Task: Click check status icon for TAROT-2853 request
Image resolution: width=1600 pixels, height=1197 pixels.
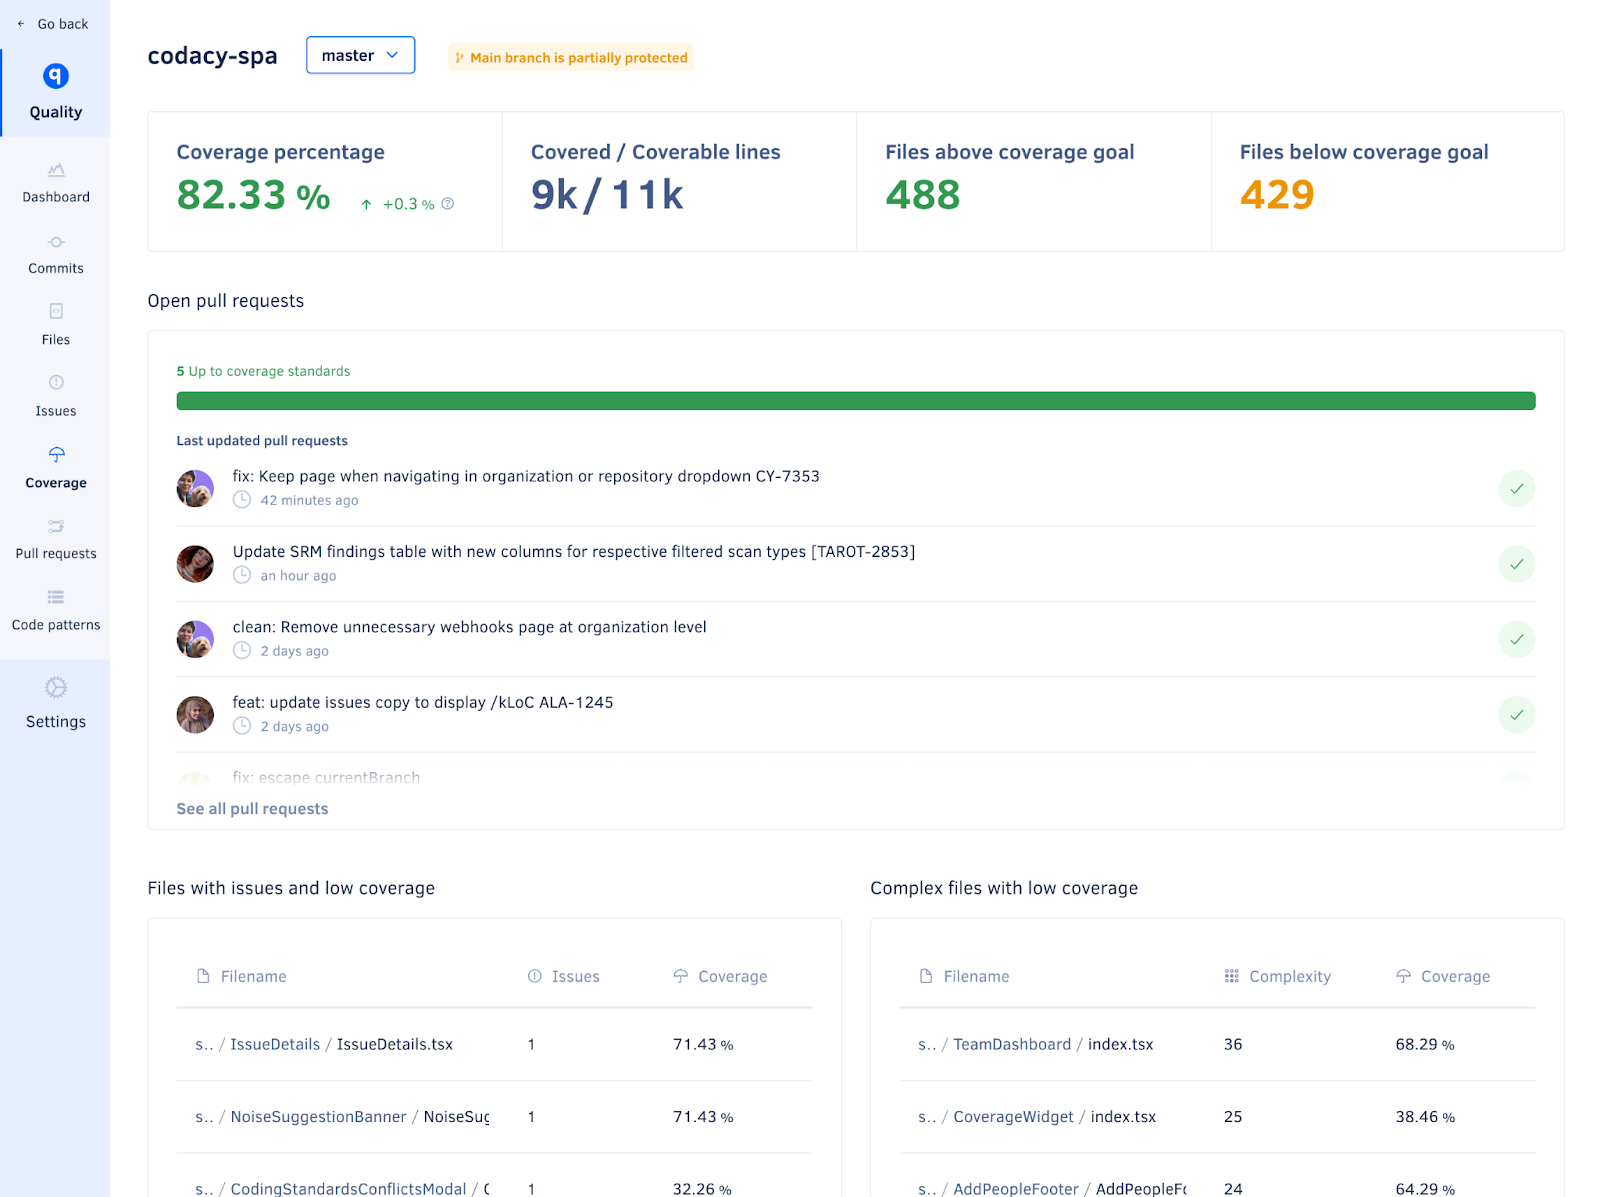Action: coord(1517,564)
